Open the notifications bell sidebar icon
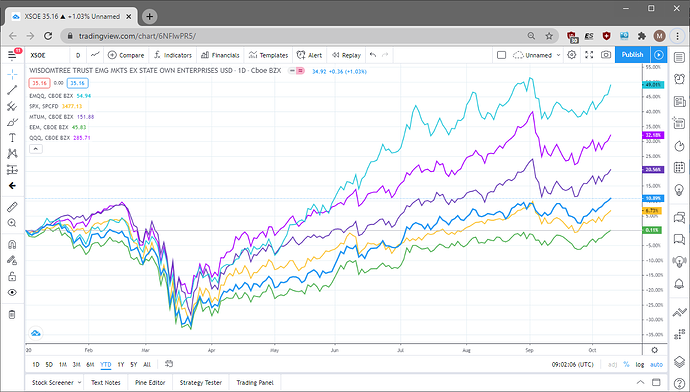690x392 pixels. click(x=679, y=284)
